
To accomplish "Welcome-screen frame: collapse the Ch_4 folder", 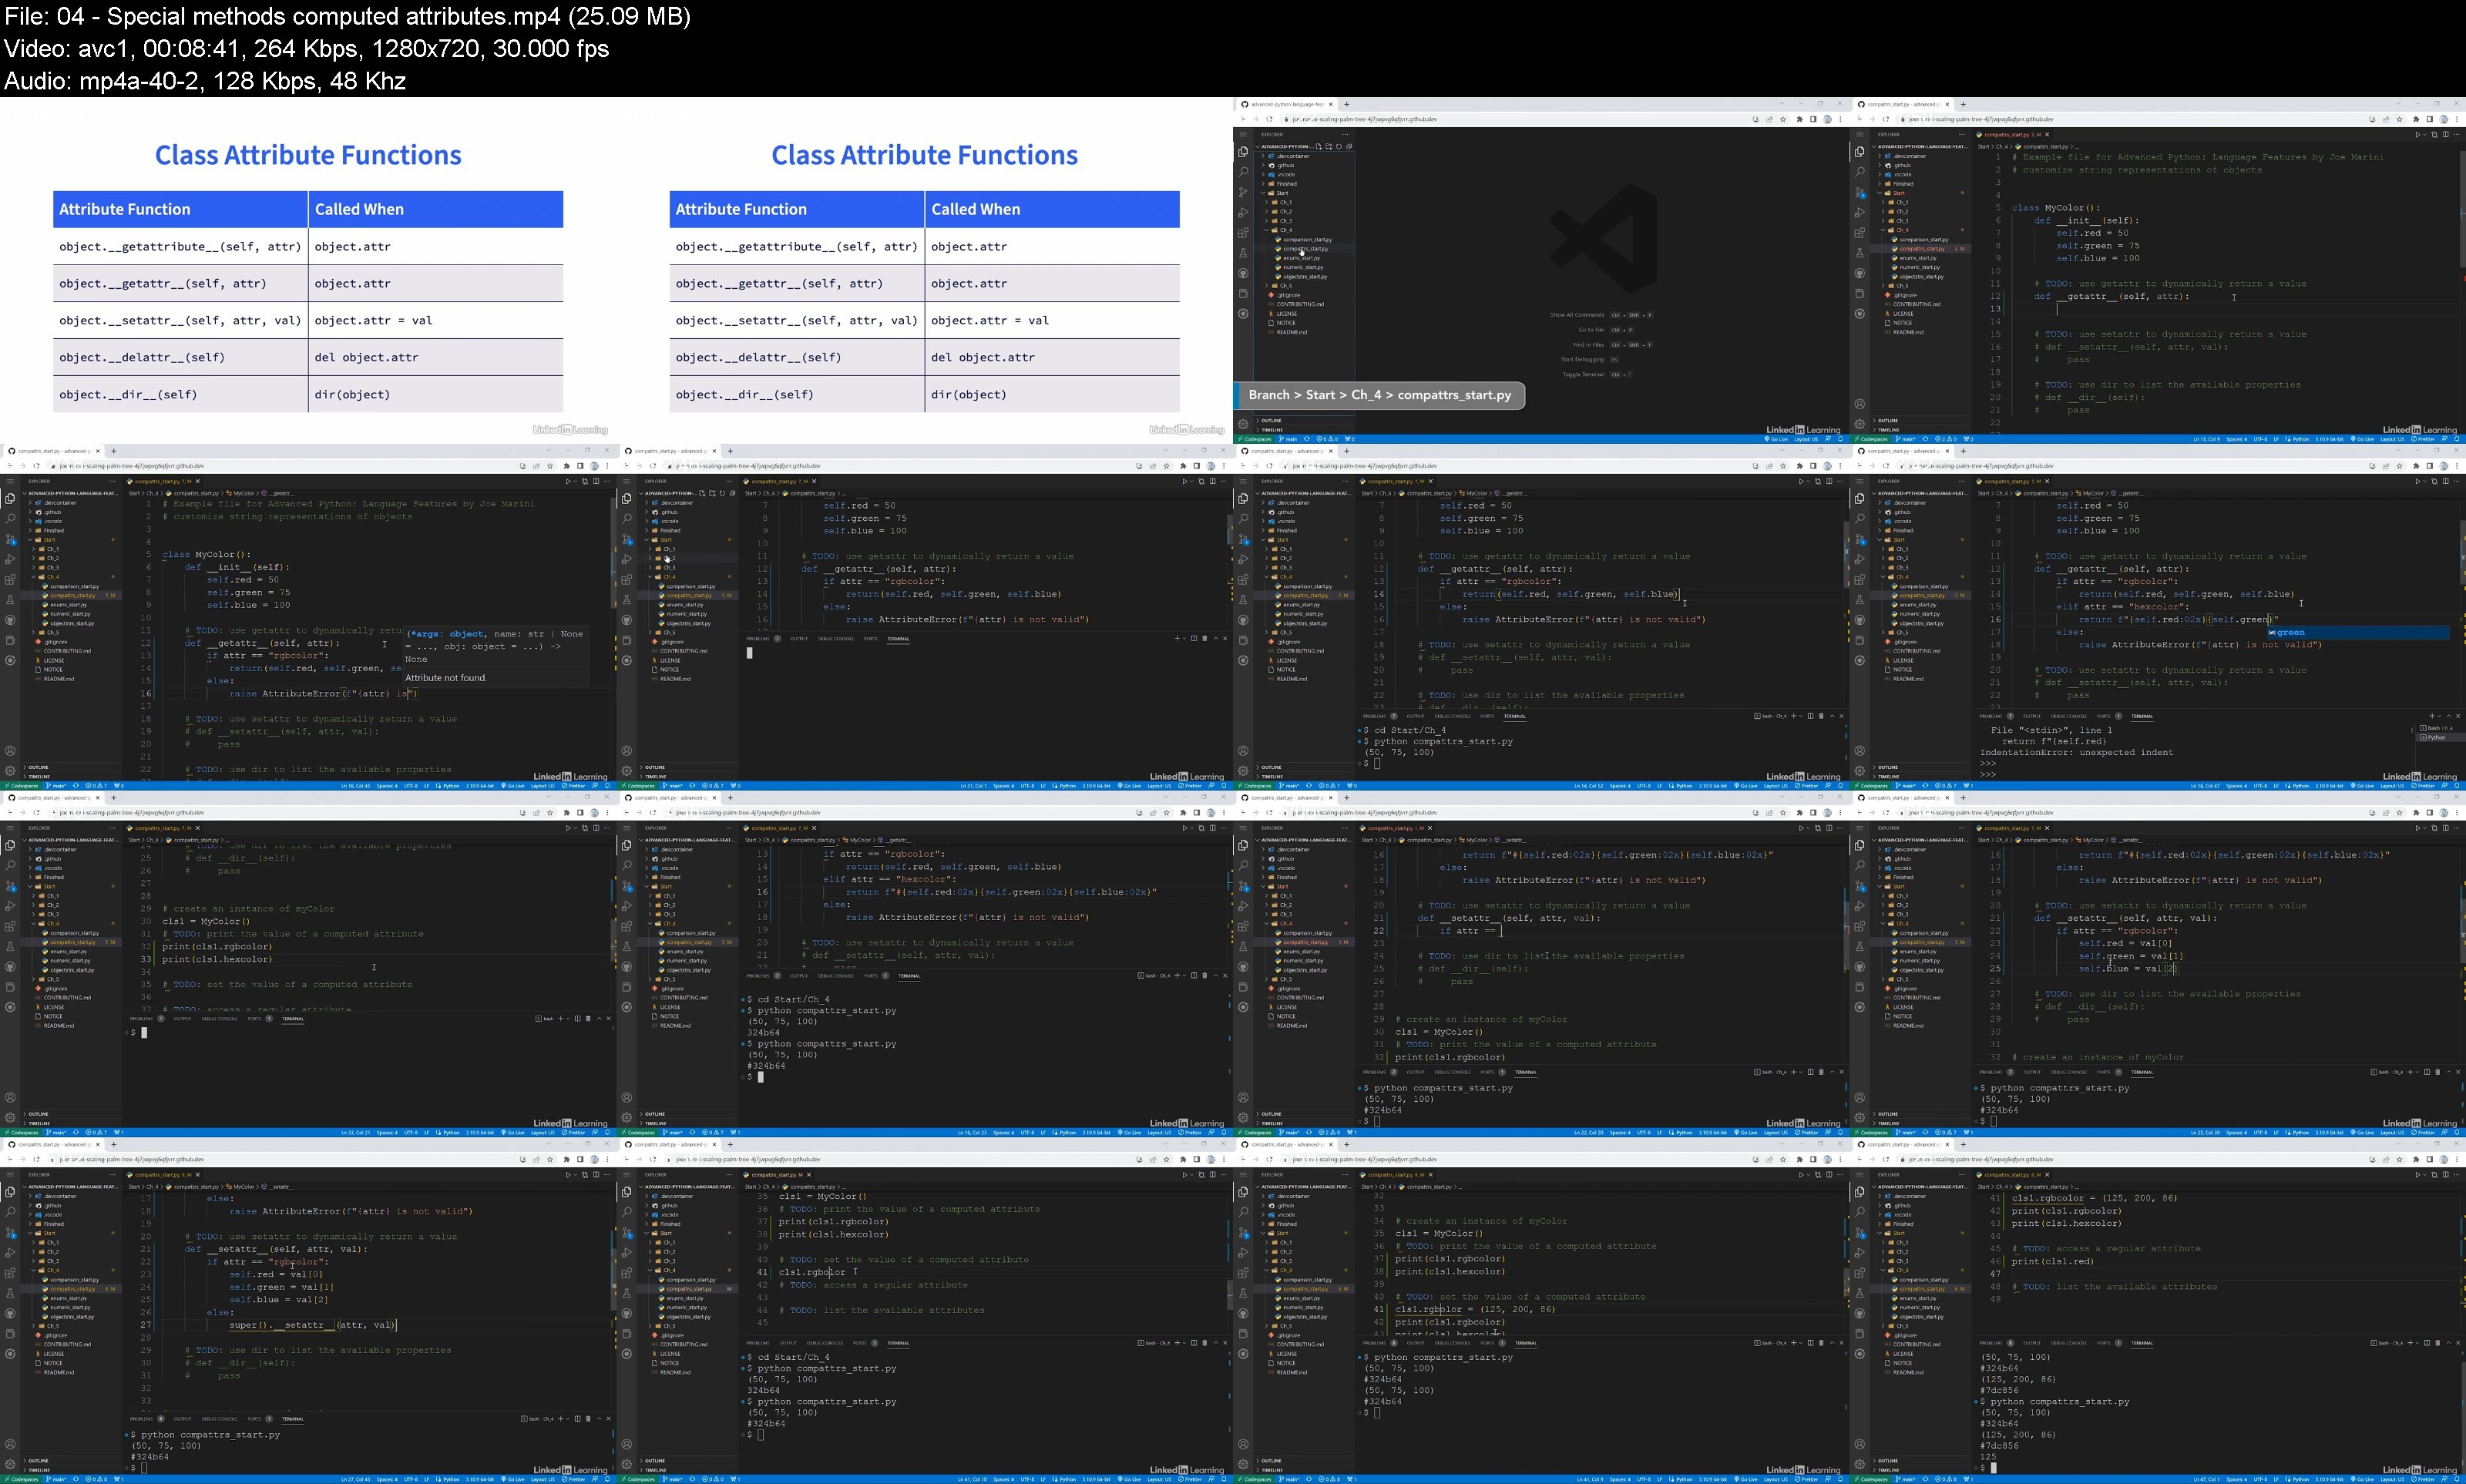I will pyautogui.click(x=1304, y=231).
